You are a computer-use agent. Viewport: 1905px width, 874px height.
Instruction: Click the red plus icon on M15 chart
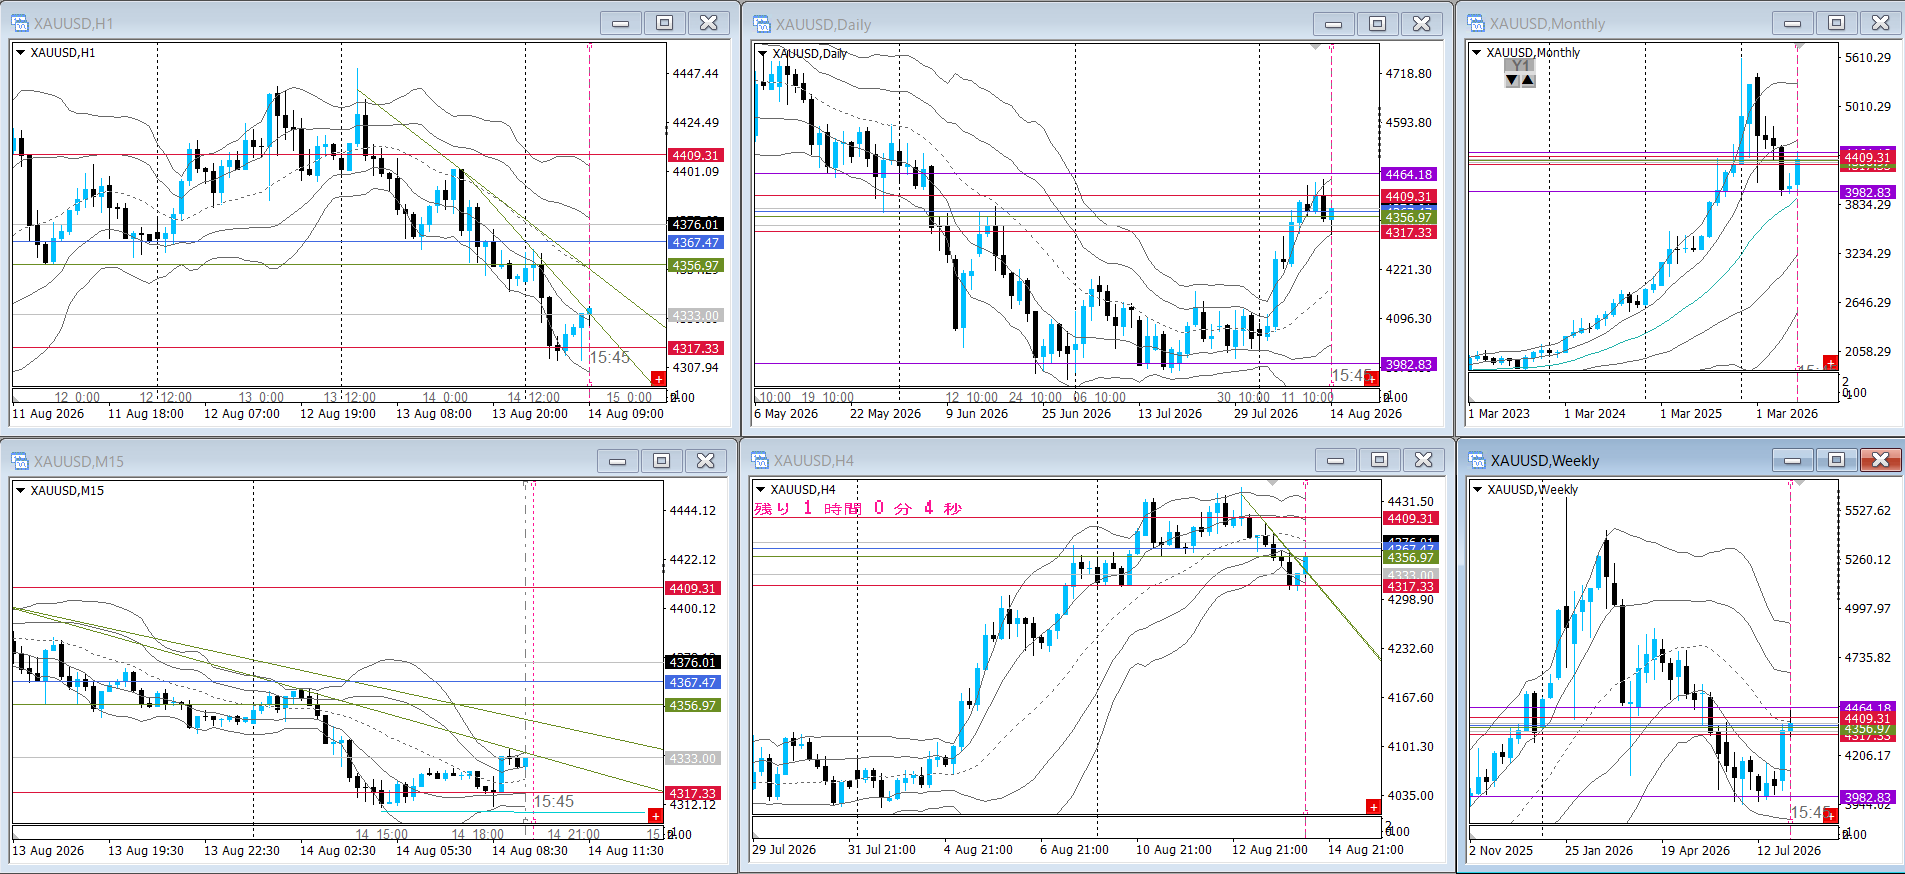pos(656,816)
